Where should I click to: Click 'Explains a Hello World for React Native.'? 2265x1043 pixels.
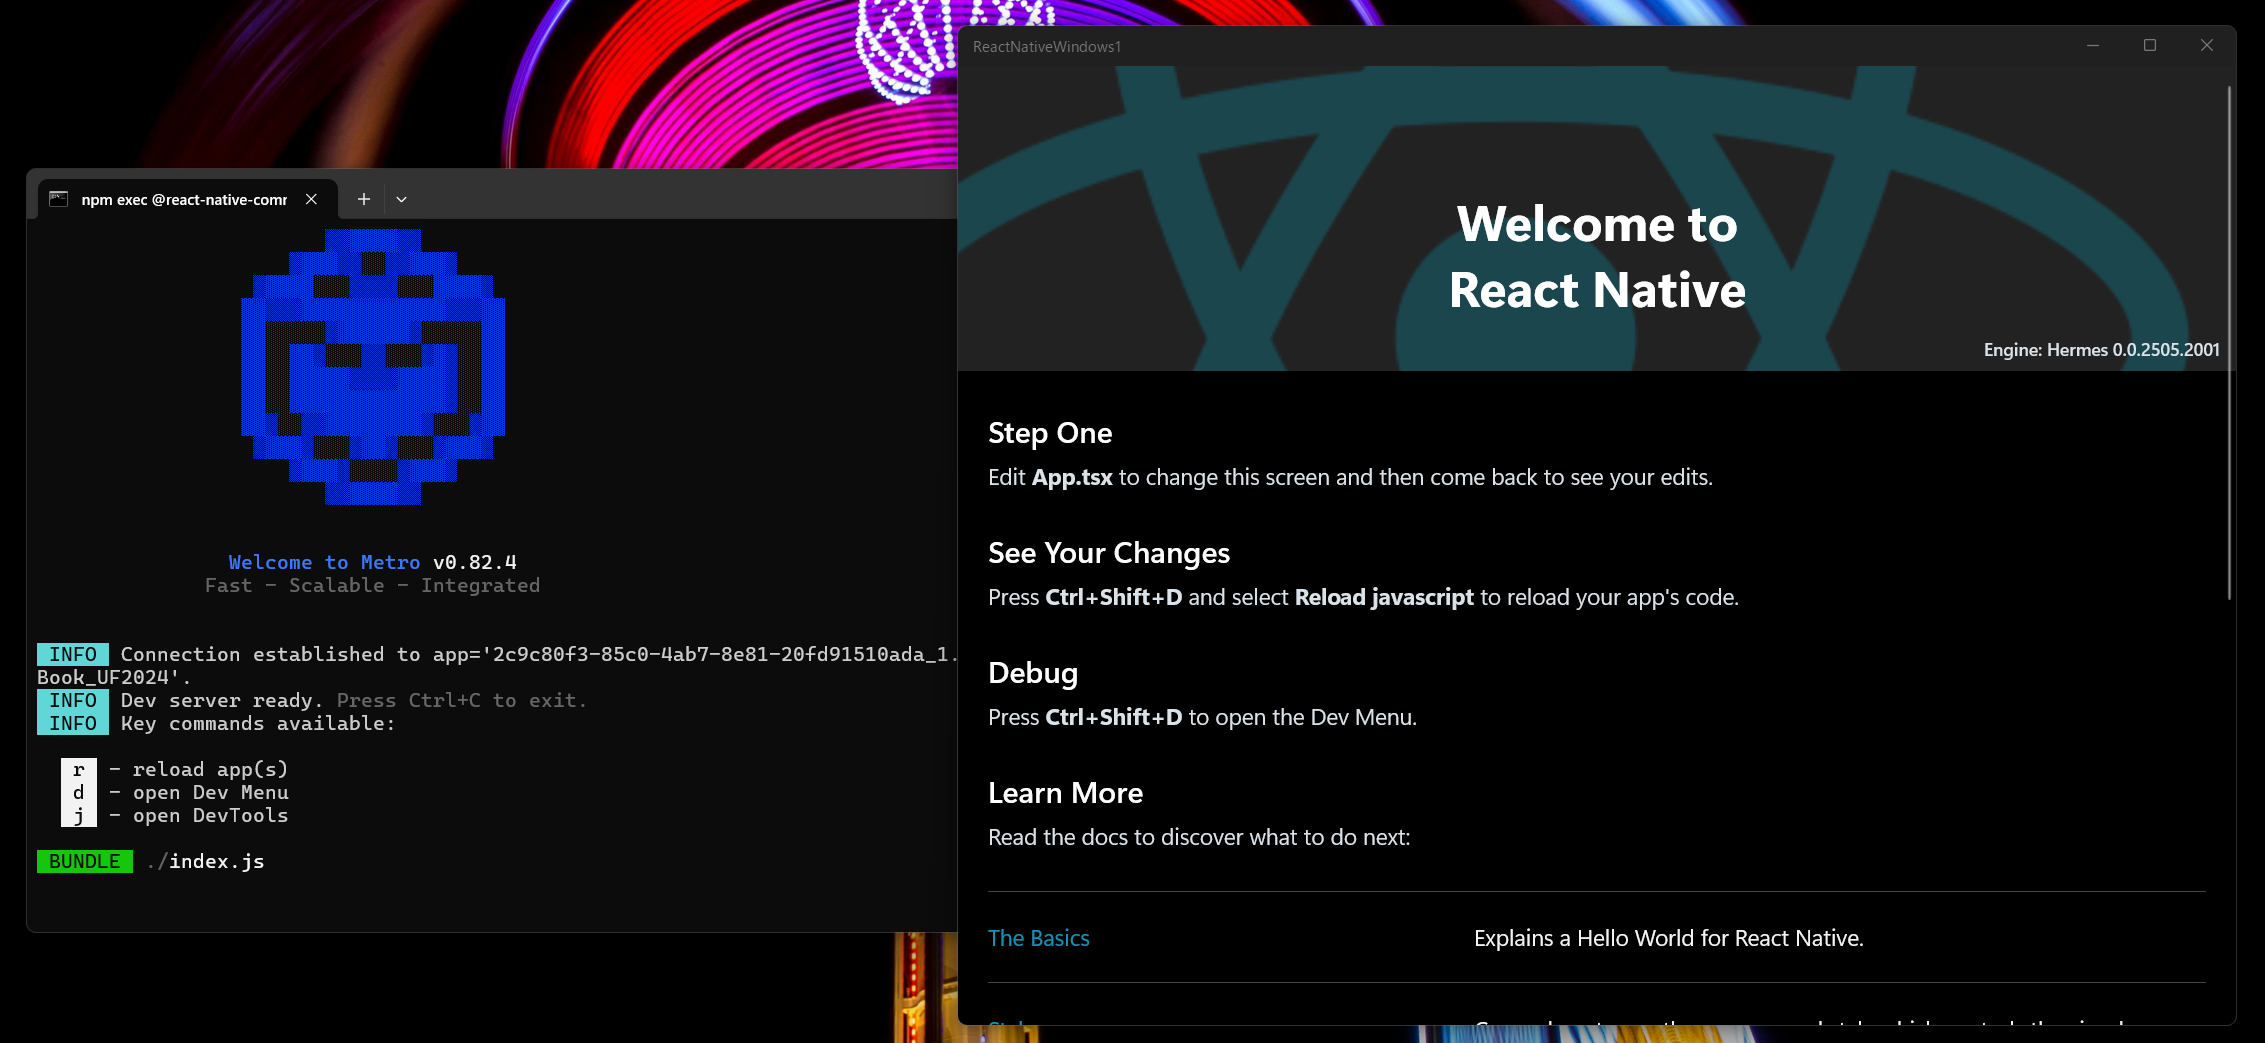click(x=1669, y=938)
